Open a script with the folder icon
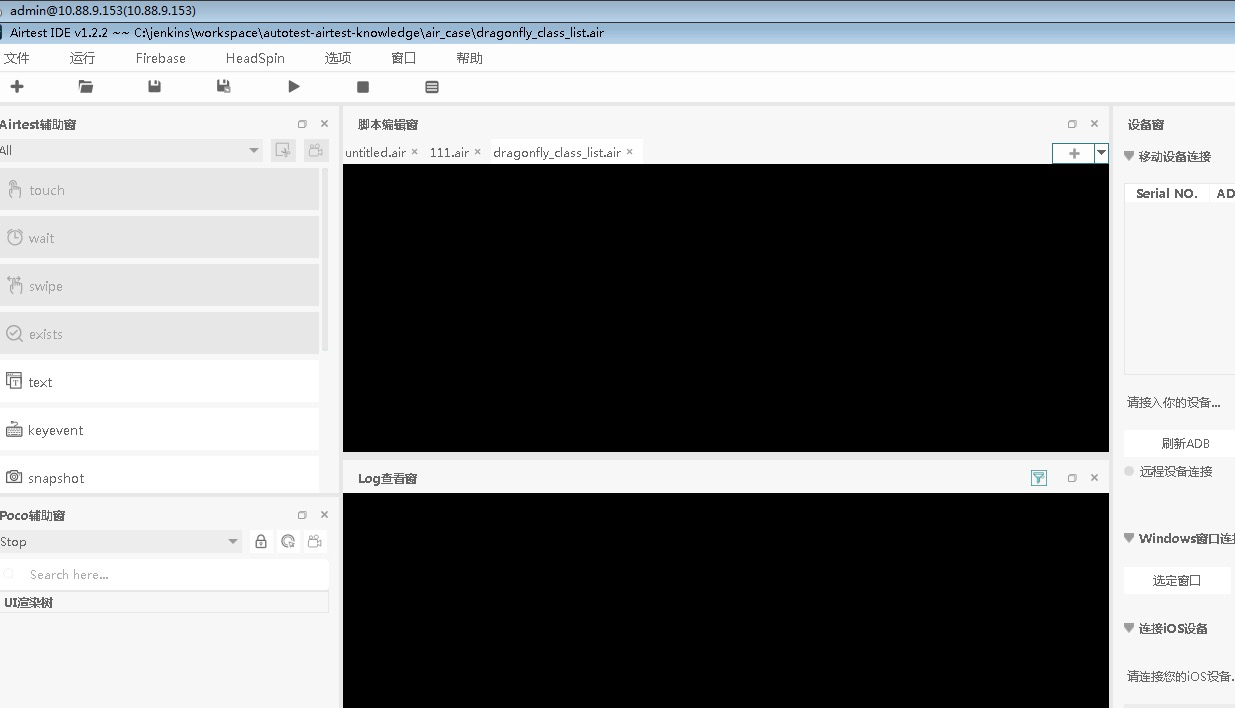 tap(86, 87)
